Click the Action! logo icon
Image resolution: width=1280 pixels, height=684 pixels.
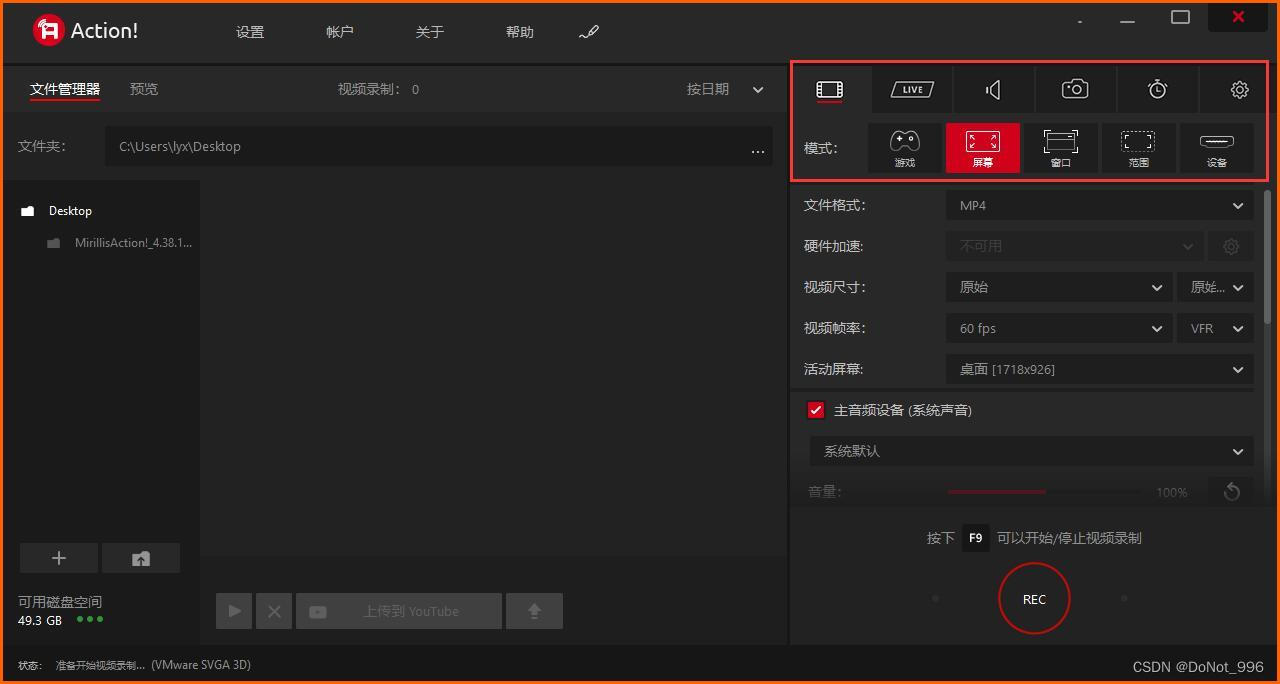point(47,30)
